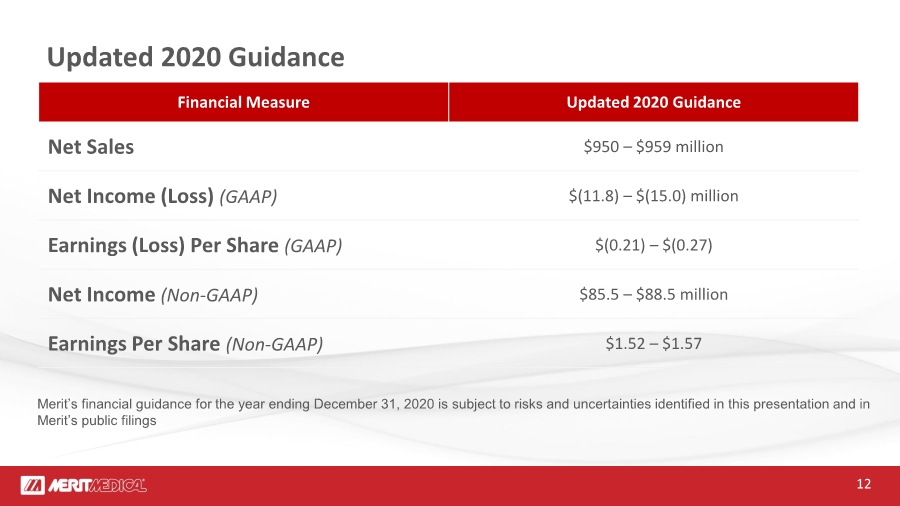Click the $950 – $959 million value
Screen dimensions: 900x506
[x=653, y=147]
